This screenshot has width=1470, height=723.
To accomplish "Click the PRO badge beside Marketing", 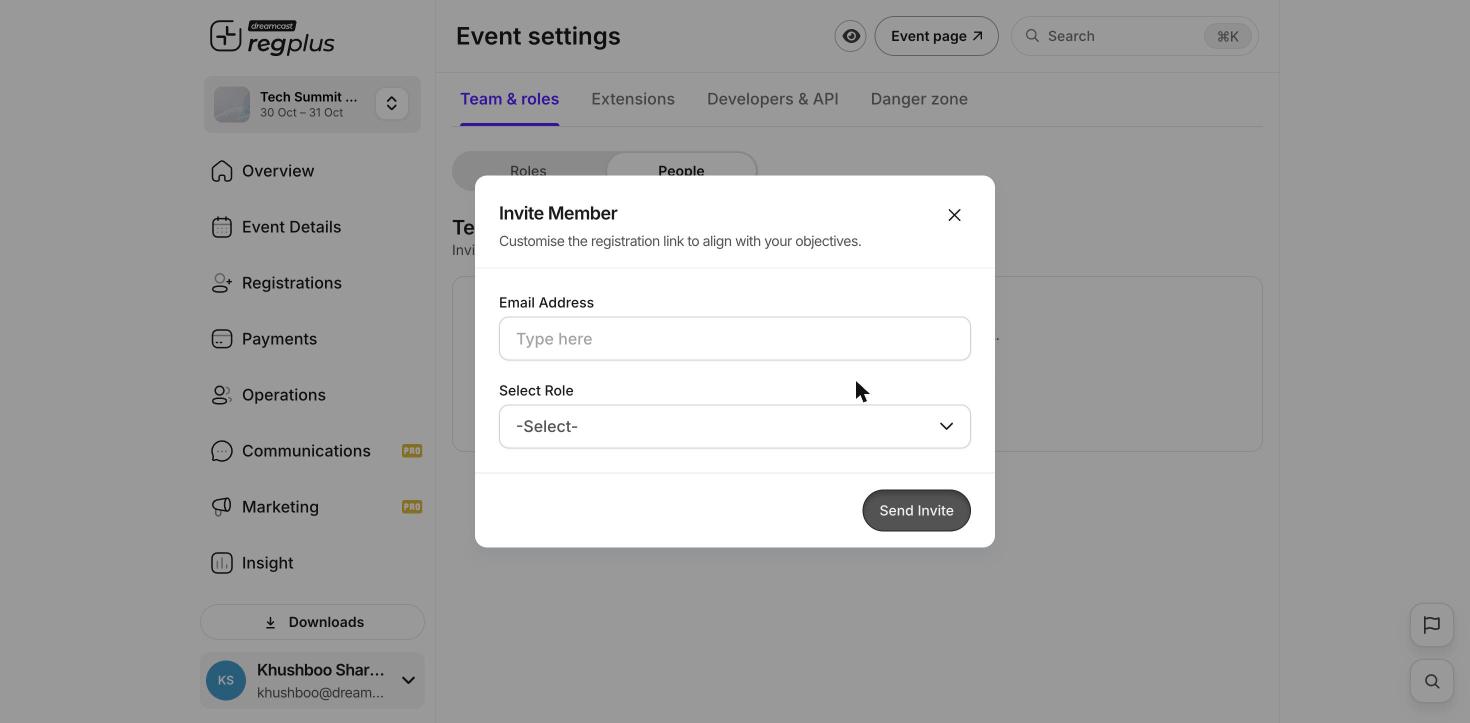I will pyautogui.click(x=412, y=507).
